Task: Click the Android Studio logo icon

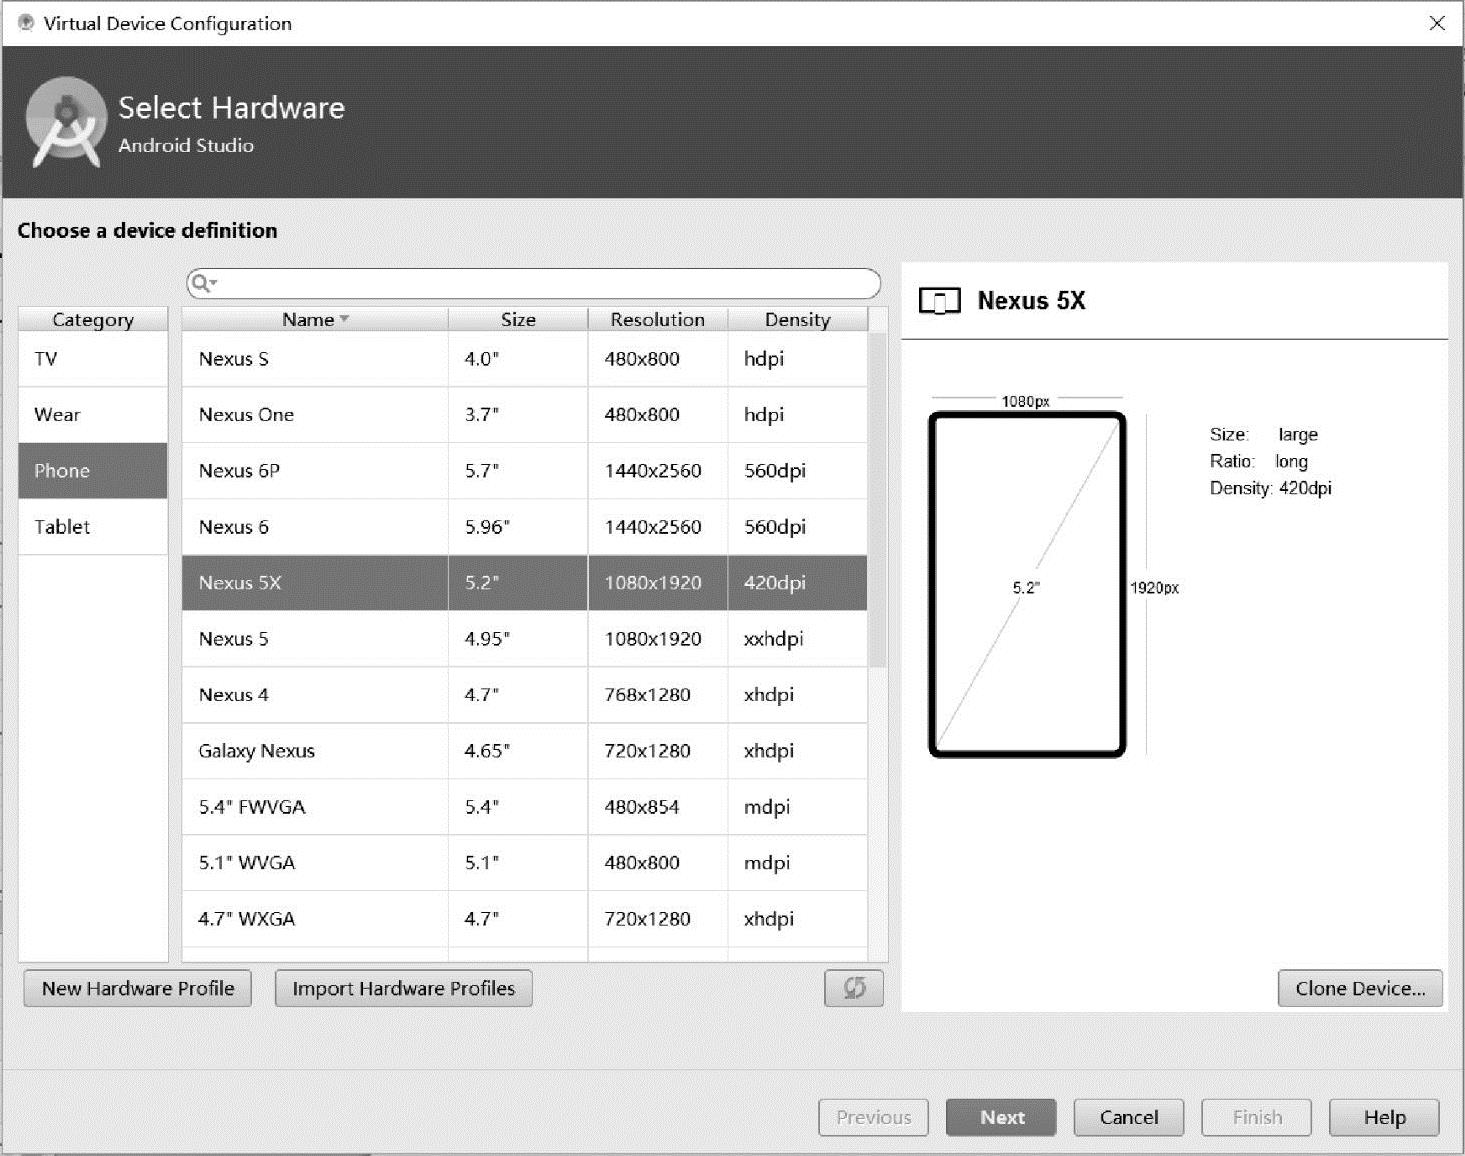Action: point(65,122)
